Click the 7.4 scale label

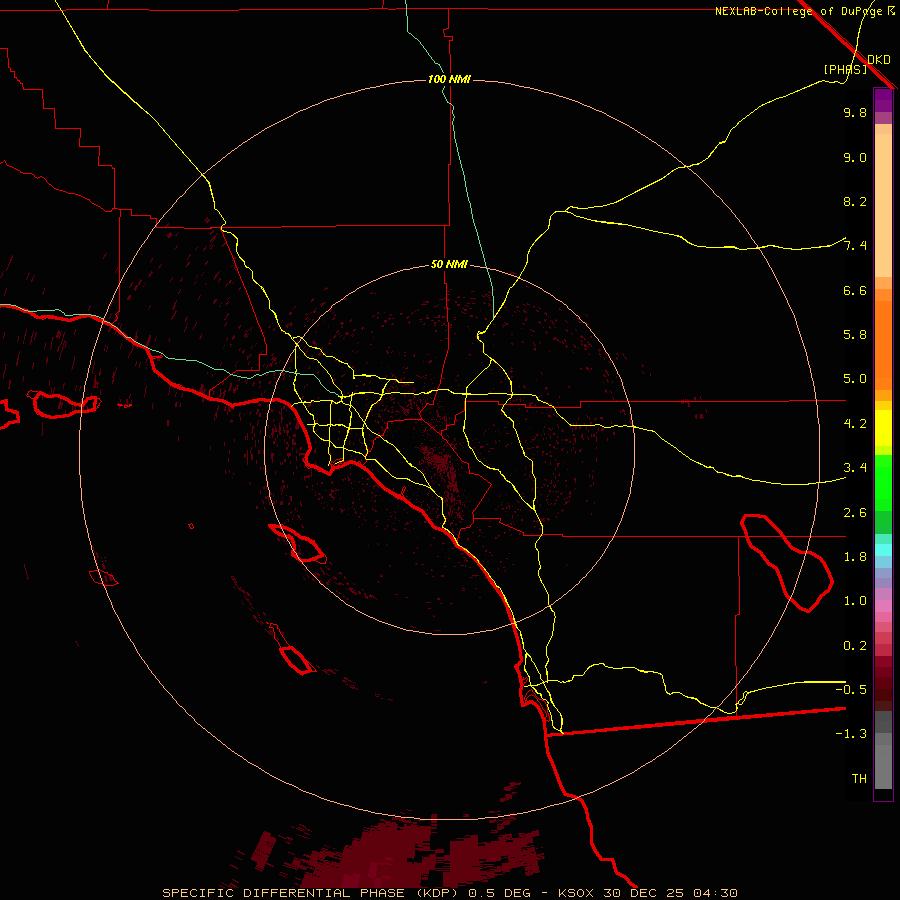(855, 246)
